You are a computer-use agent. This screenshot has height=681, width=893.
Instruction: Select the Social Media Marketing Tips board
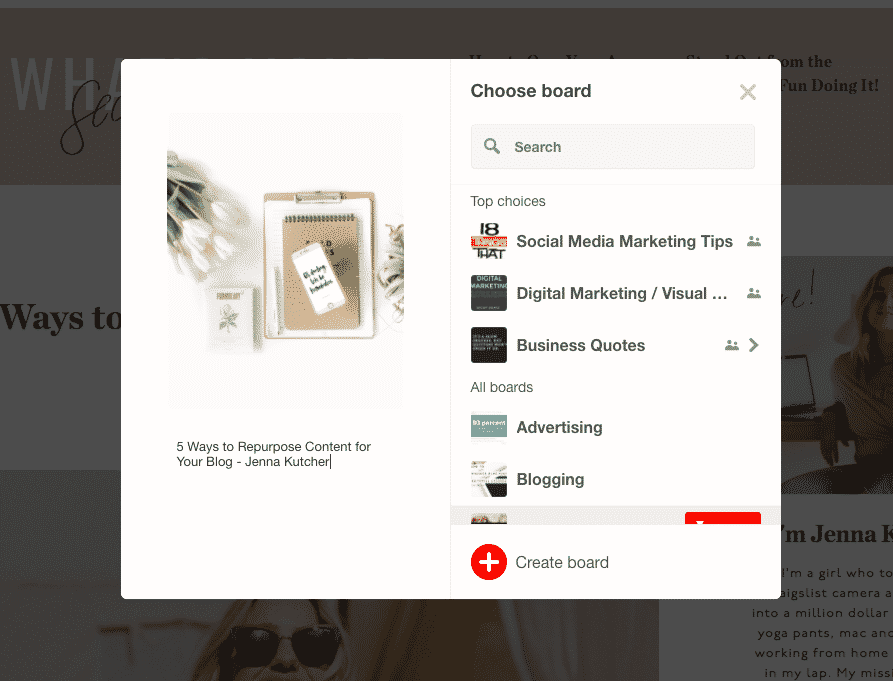point(616,241)
